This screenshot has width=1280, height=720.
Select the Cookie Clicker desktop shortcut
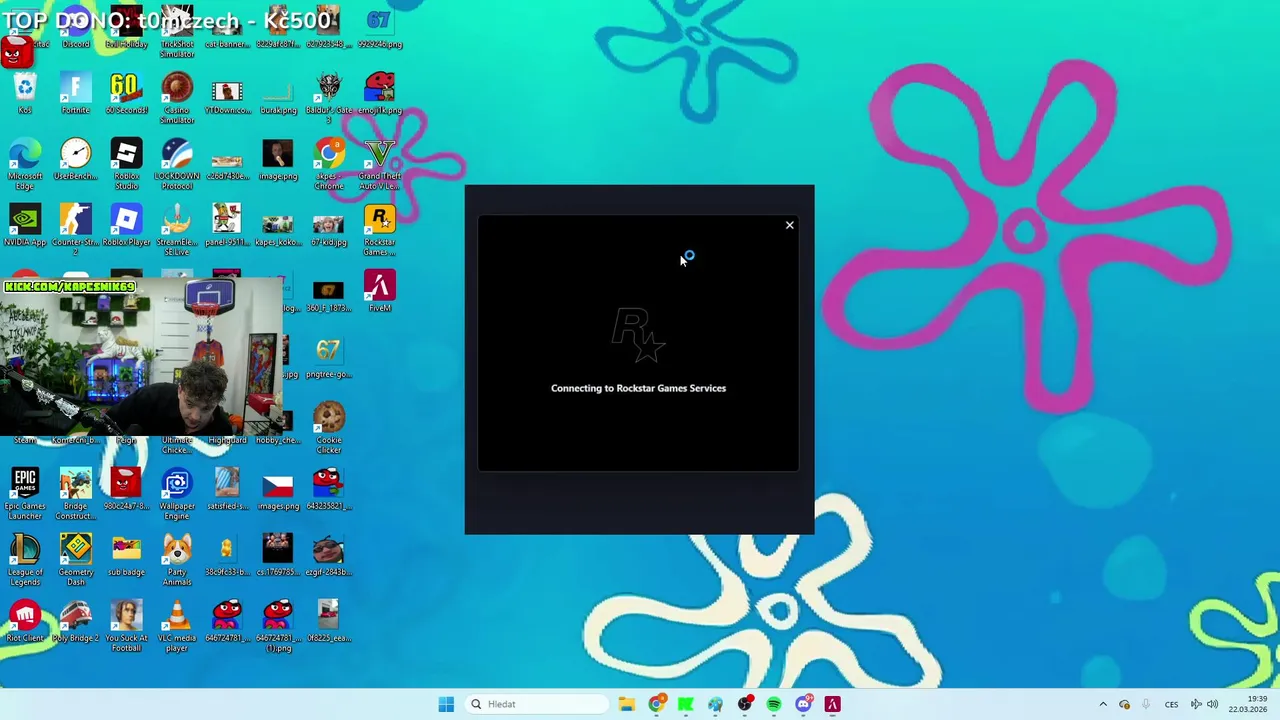pyautogui.click(x=328, y=428)
